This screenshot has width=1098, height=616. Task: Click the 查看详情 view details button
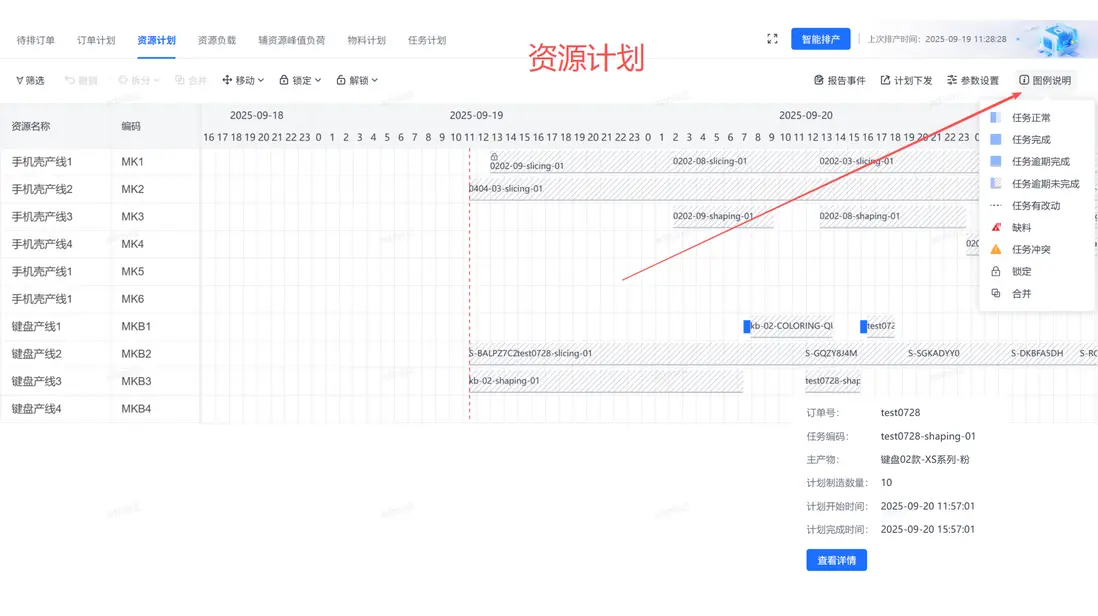click(836, 560)
